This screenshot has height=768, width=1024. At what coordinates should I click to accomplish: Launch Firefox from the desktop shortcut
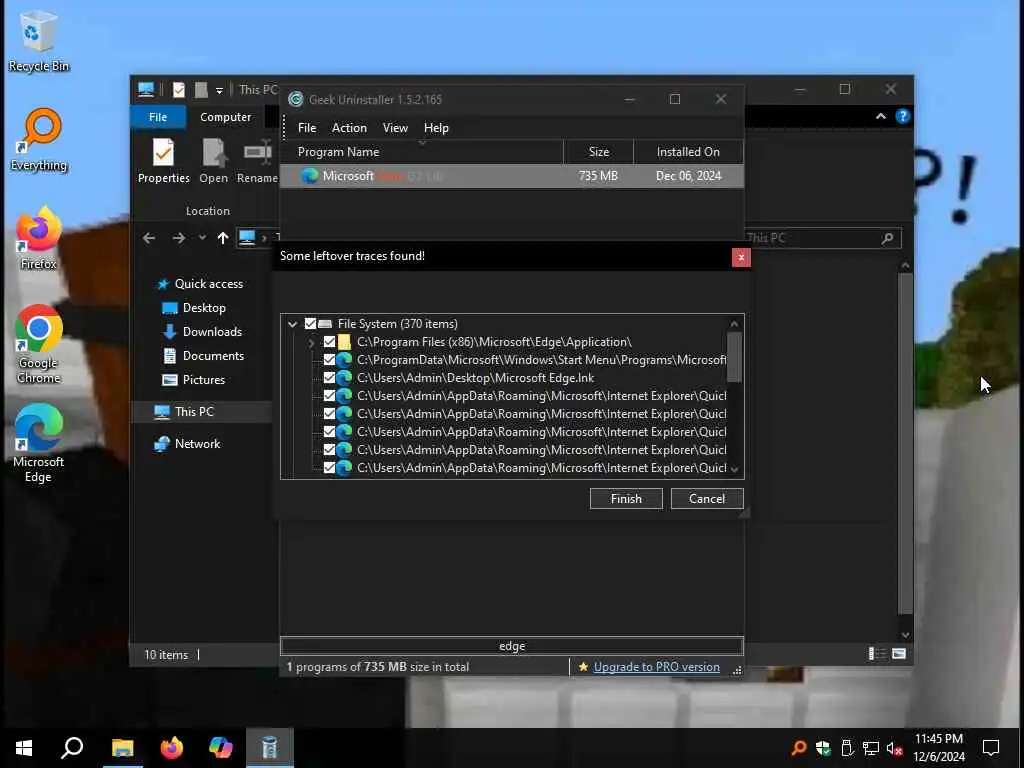point(39,238)
